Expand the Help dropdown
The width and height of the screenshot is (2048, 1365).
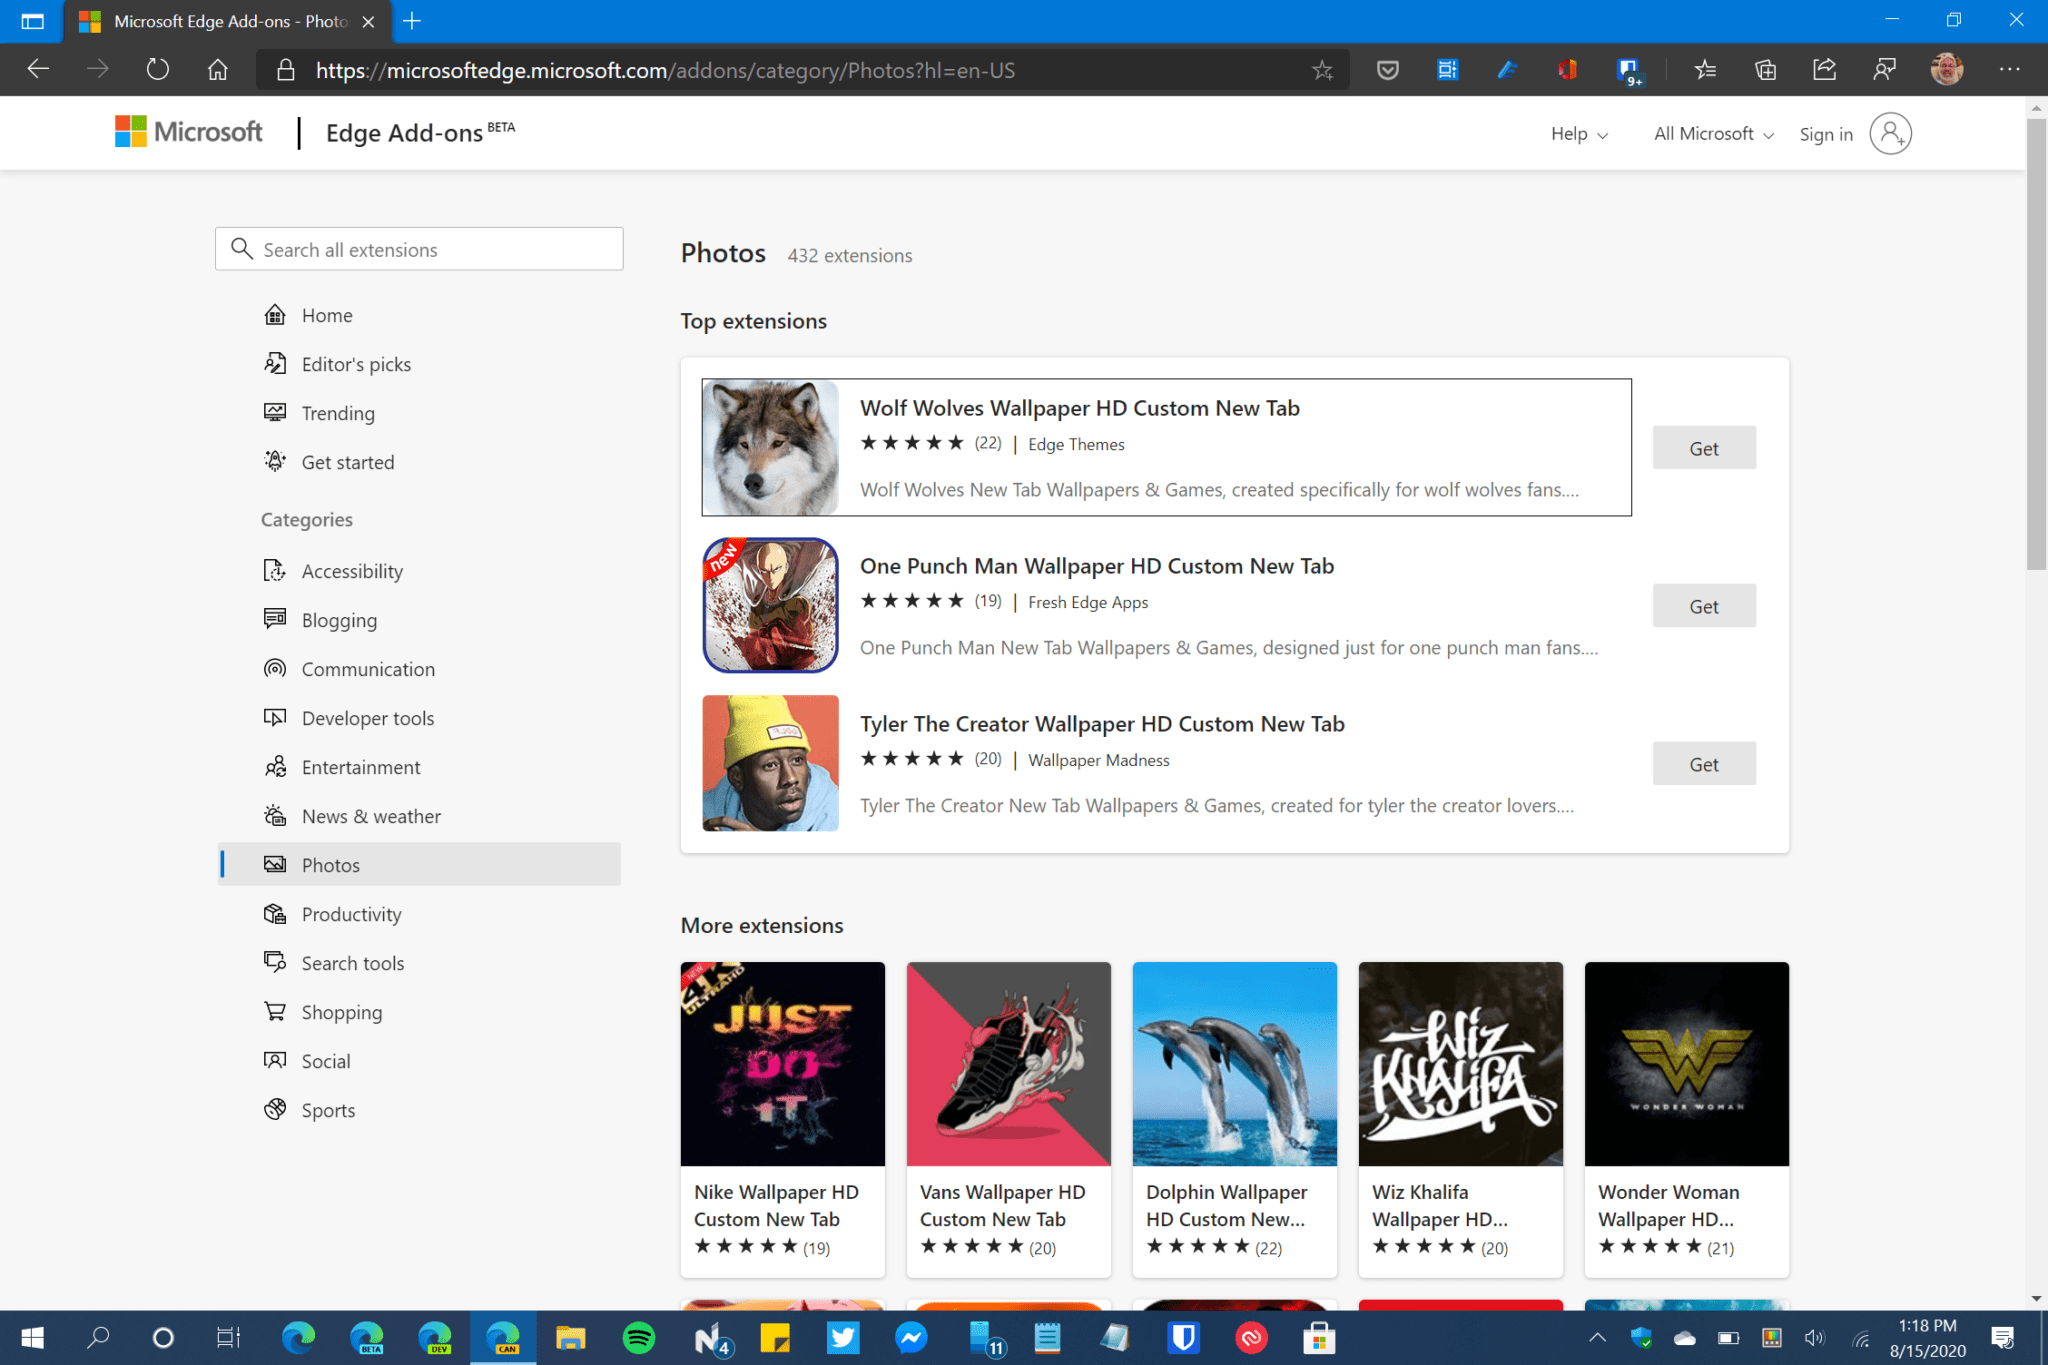(x=1578, y=133)
